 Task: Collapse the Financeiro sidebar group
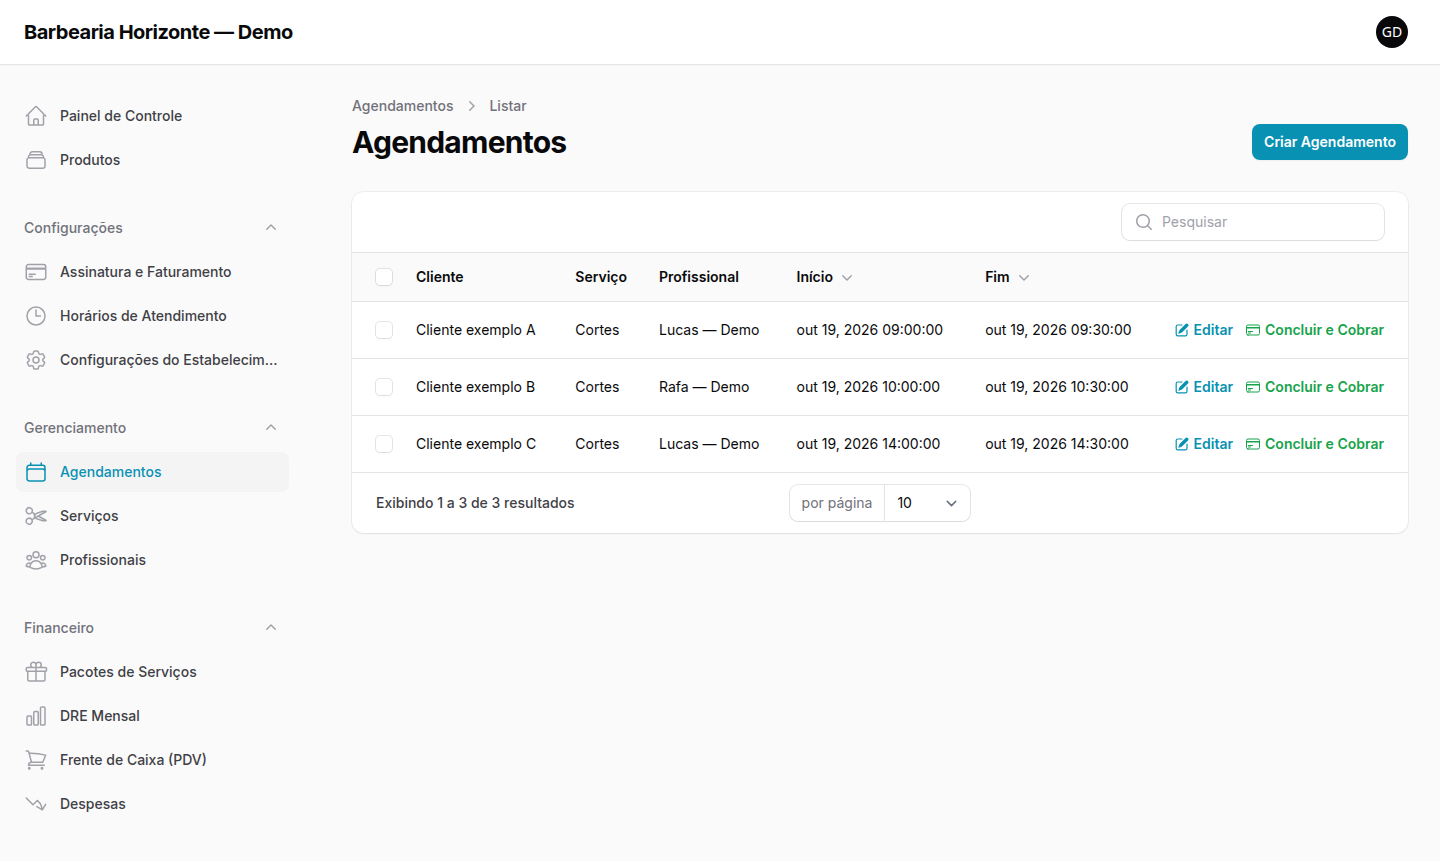[x=271, y=628]
